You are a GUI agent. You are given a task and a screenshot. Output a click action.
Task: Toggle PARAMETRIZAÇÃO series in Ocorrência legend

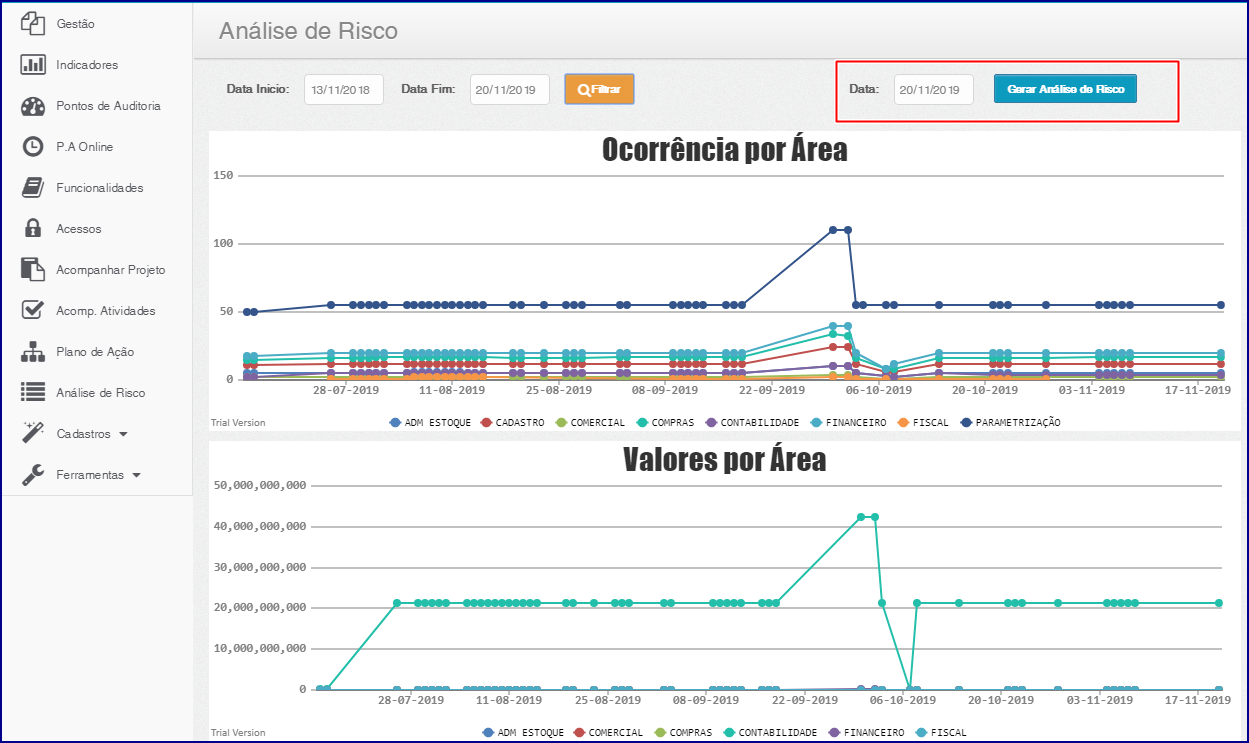pyautogui.click(x=1010, y=423)
